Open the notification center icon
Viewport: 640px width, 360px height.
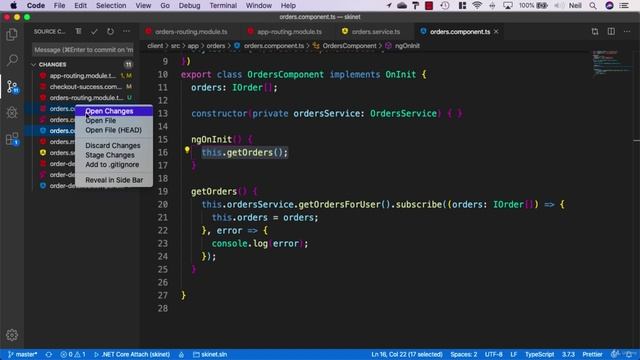click(x=624, y=6)
